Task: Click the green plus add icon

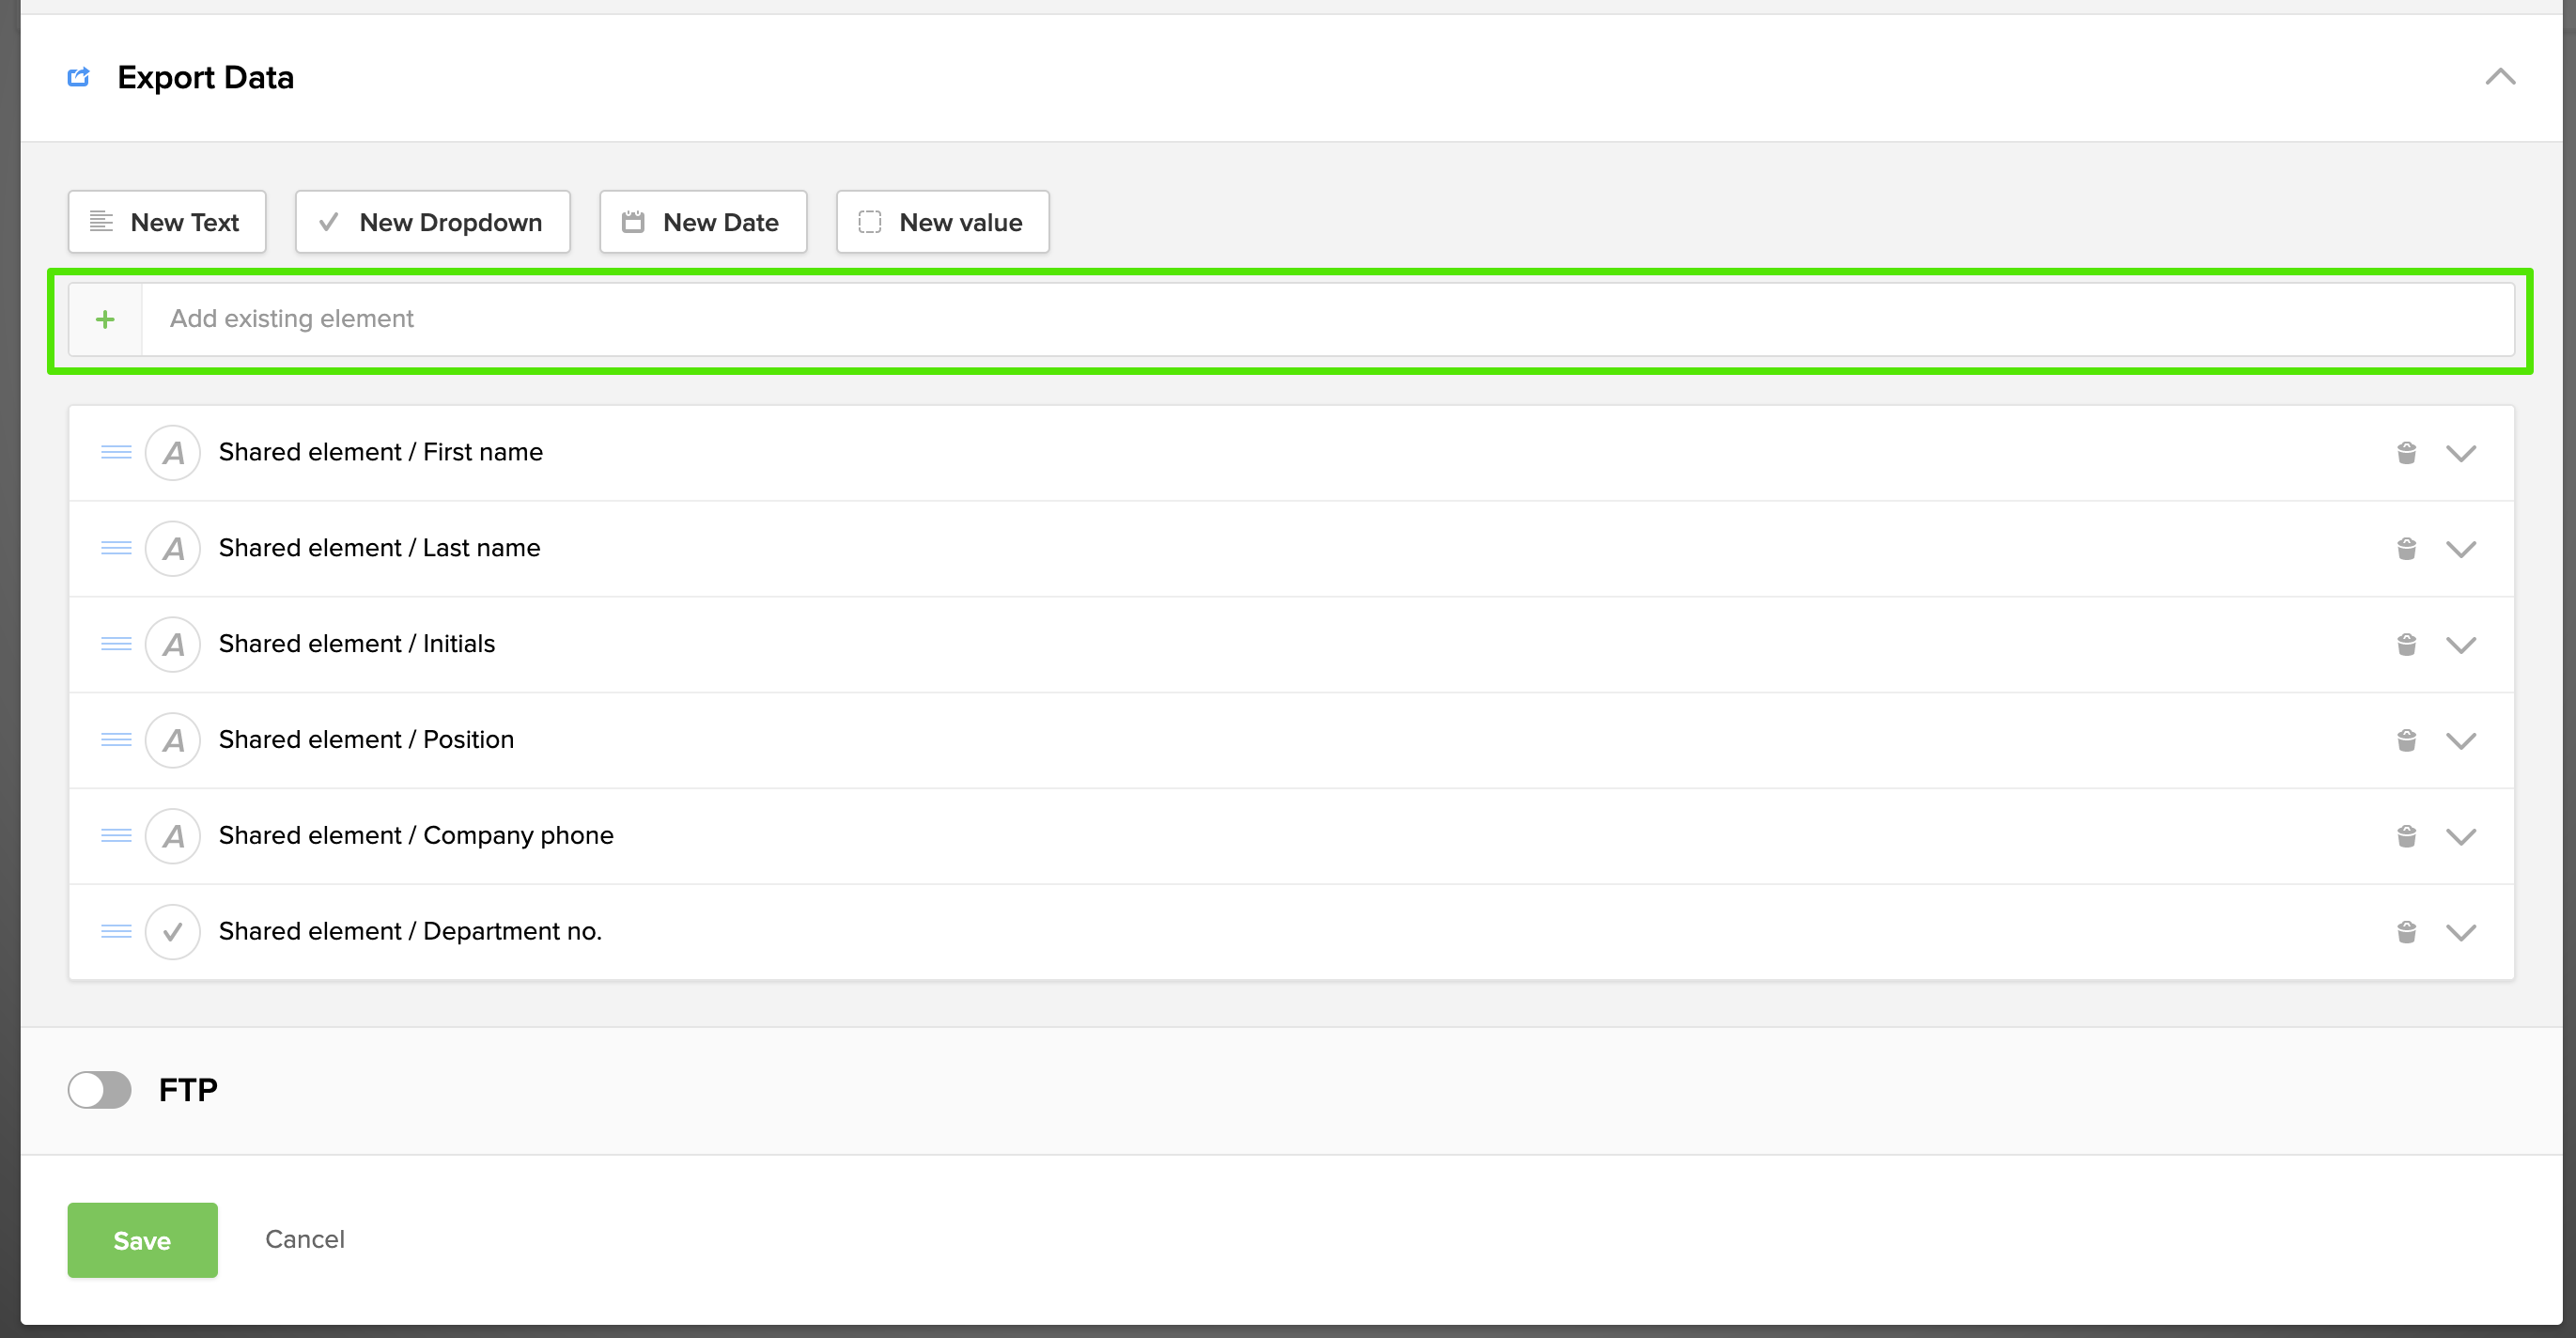Action: click(x=105, y=319)
